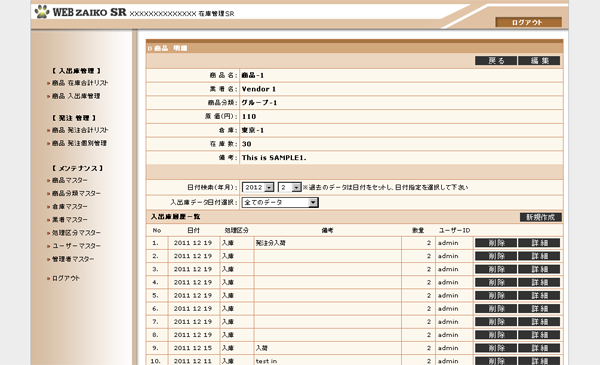View details of history row 3

tap(539, 269)
